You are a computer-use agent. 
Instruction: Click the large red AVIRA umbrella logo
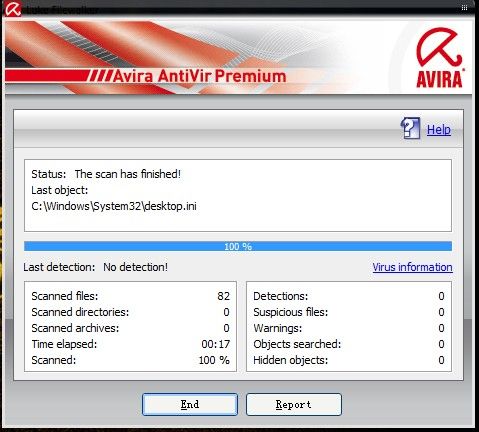point(439,58)
